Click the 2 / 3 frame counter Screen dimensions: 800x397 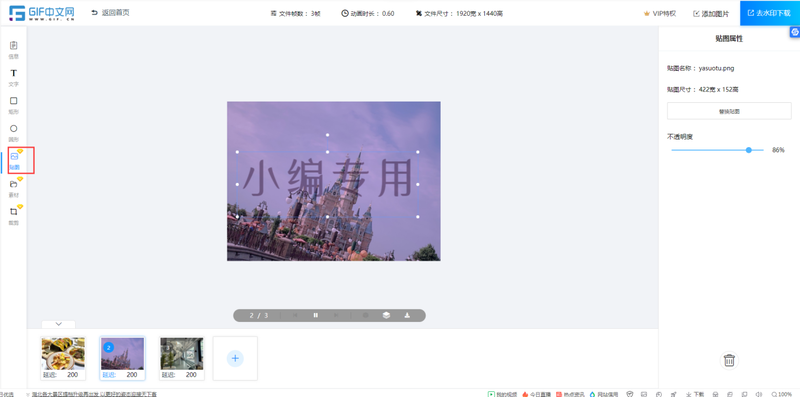pos(259,315)
